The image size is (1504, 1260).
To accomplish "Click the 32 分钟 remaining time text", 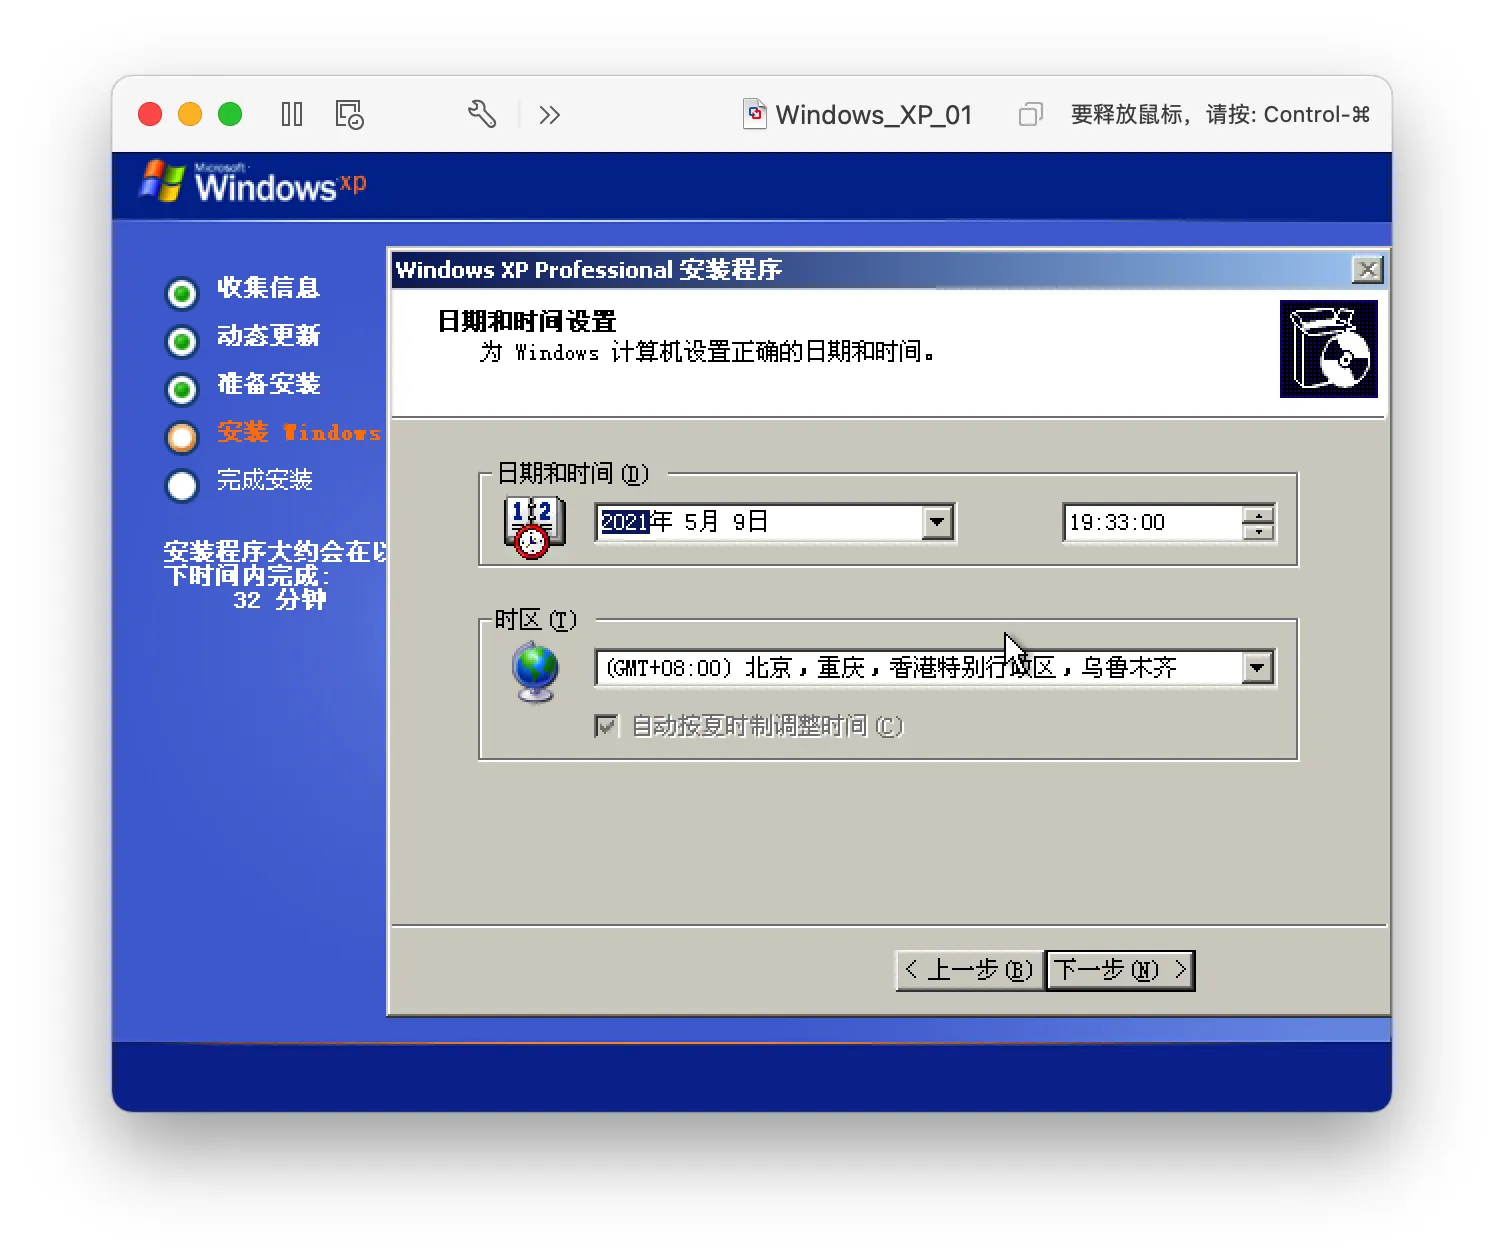I will 280,600.
